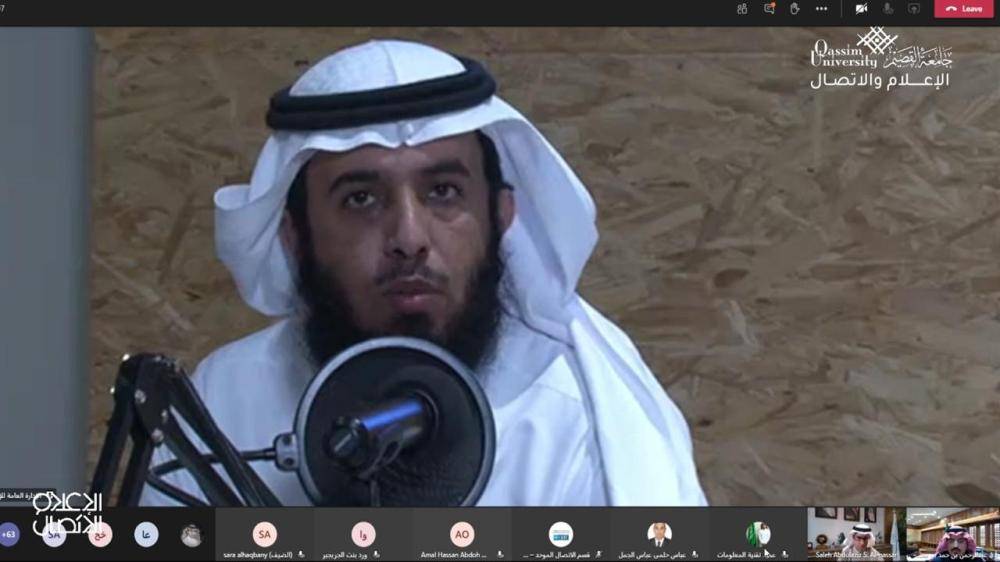The width and height of the screenshot is (1000, 562).
Task: Expand the +63 overflow participants list
Action: tap(9, 535)
